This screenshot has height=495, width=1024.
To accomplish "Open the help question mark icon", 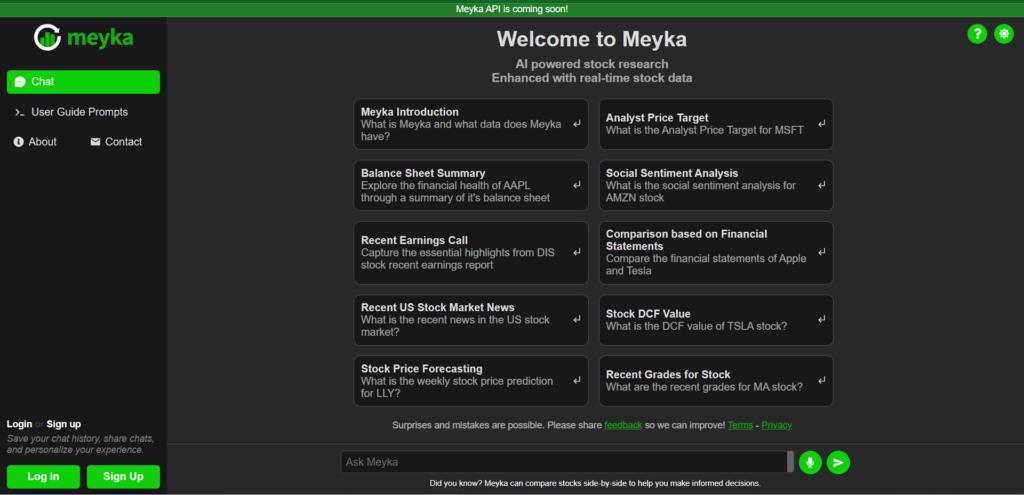I will [976, 34].
